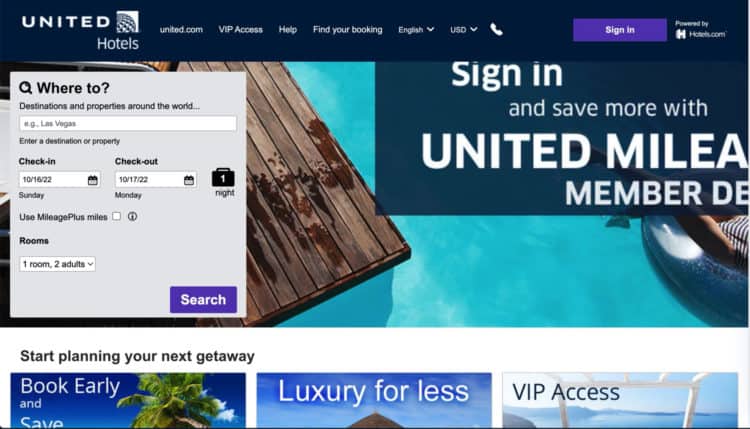Open the Help menu item

287,30
